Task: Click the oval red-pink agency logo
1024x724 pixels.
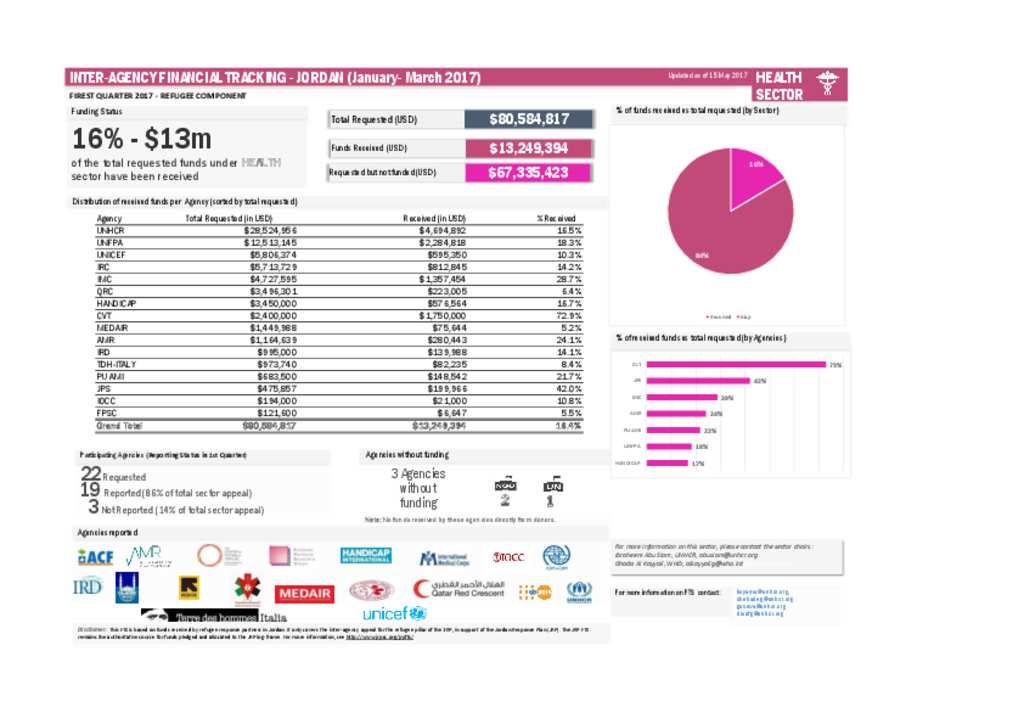Action: (x=372, y=591)
